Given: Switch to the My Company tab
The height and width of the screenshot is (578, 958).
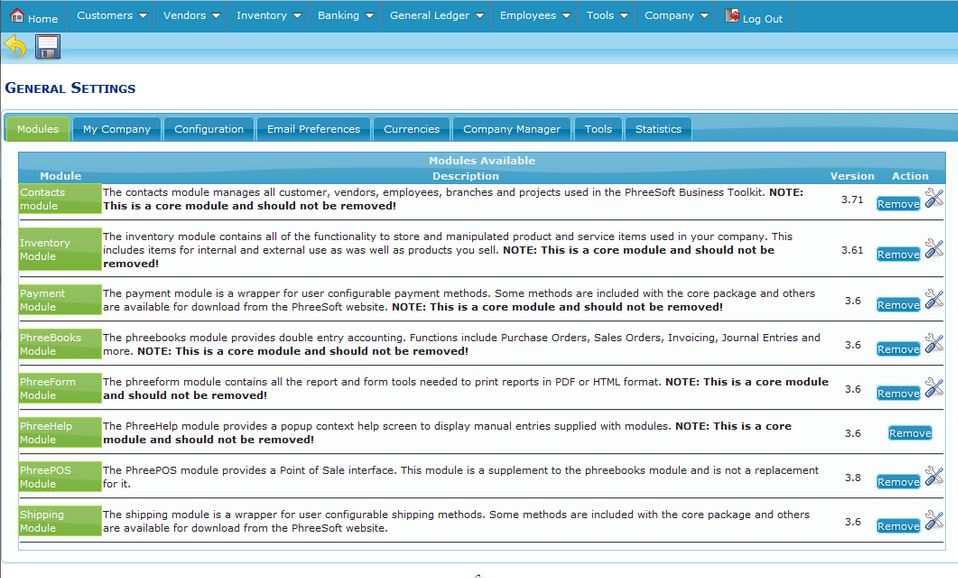Looking at the screenshot, I should click(116, 129).
